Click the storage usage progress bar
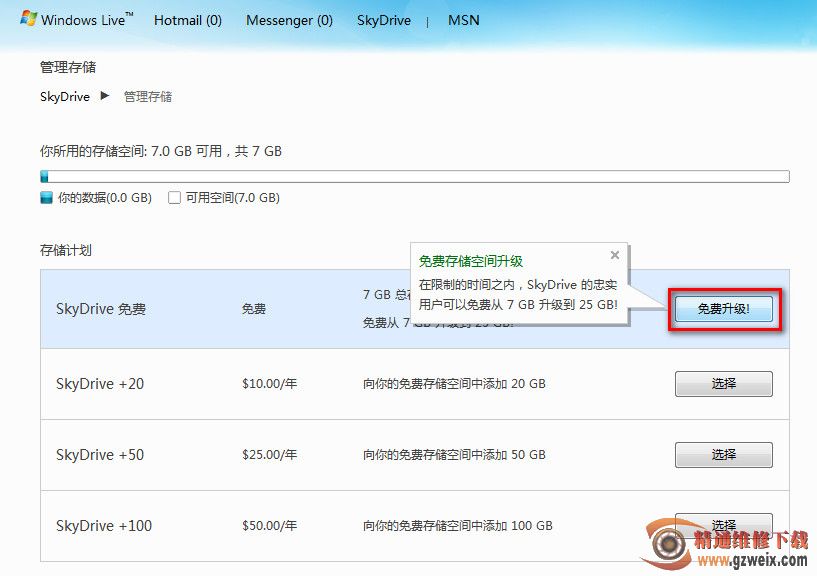This screenshot has width=817, height=576. click(415, 176)
